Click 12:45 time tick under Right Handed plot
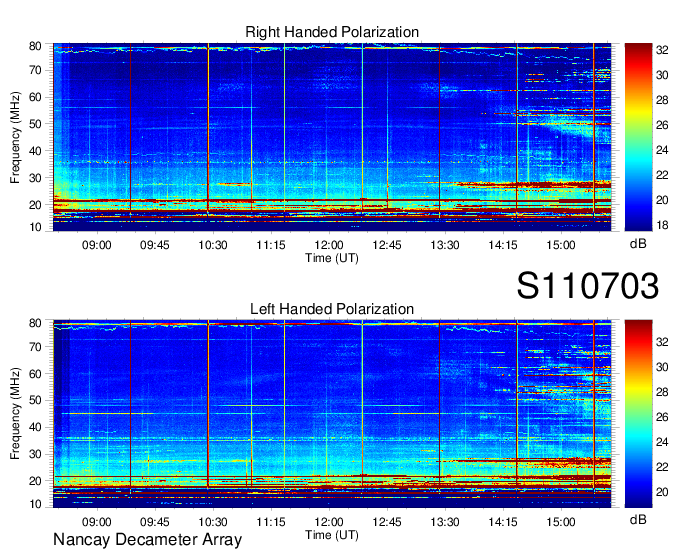Image resolution: width=680 pixels, height=552 pixels. pos(387,245)
